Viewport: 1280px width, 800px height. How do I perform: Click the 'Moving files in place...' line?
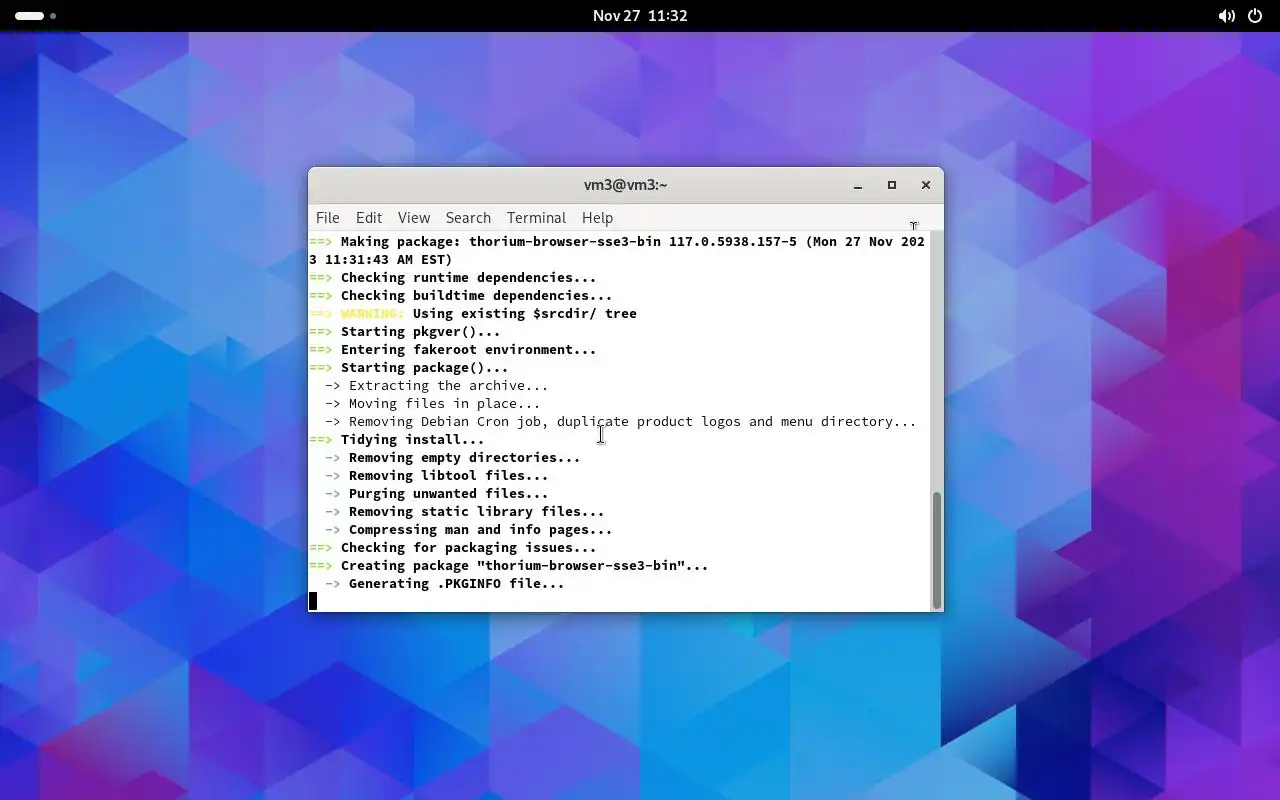click(433, 403)
